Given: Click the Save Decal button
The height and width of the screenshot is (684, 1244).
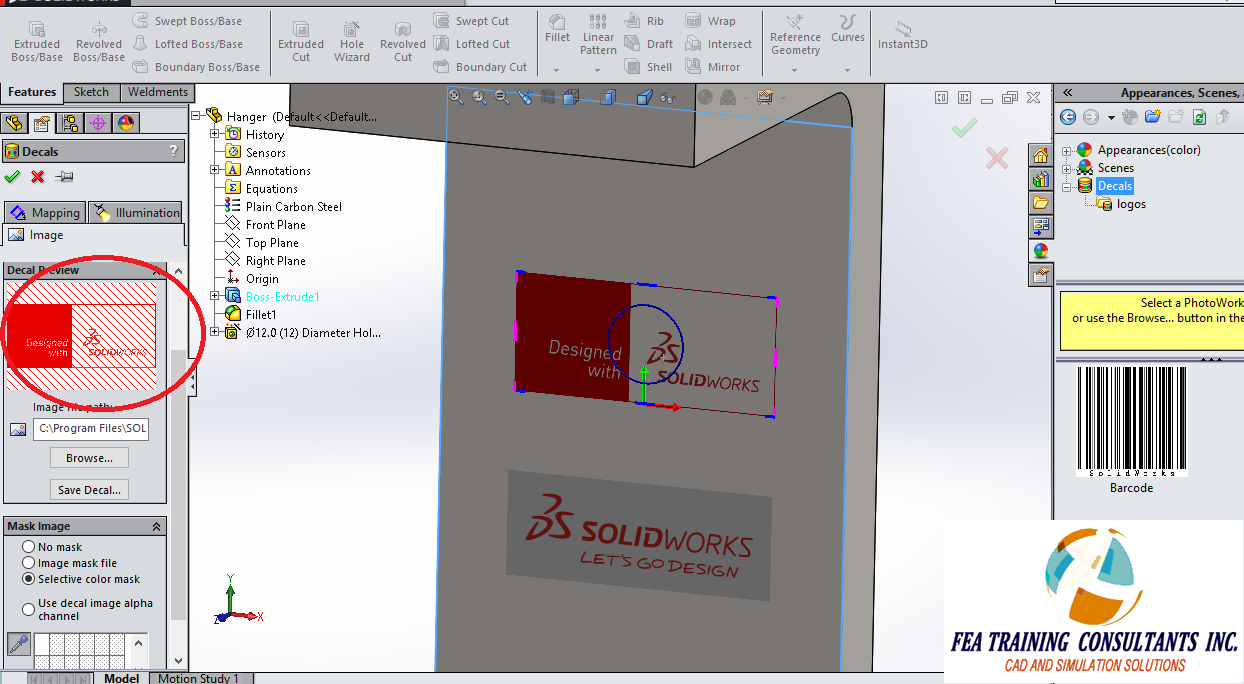Looking at the screenshot, I should tap(89, 489).
